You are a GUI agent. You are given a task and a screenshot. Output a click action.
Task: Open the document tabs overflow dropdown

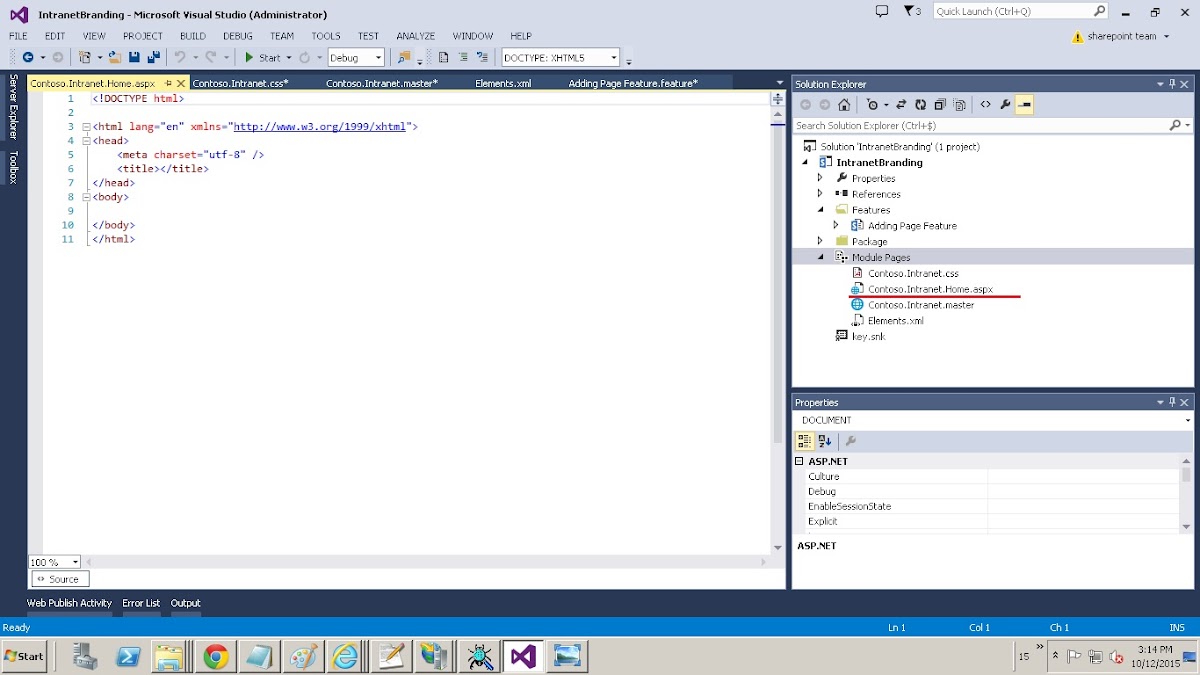pyautogui.click(x=780, y=83)
